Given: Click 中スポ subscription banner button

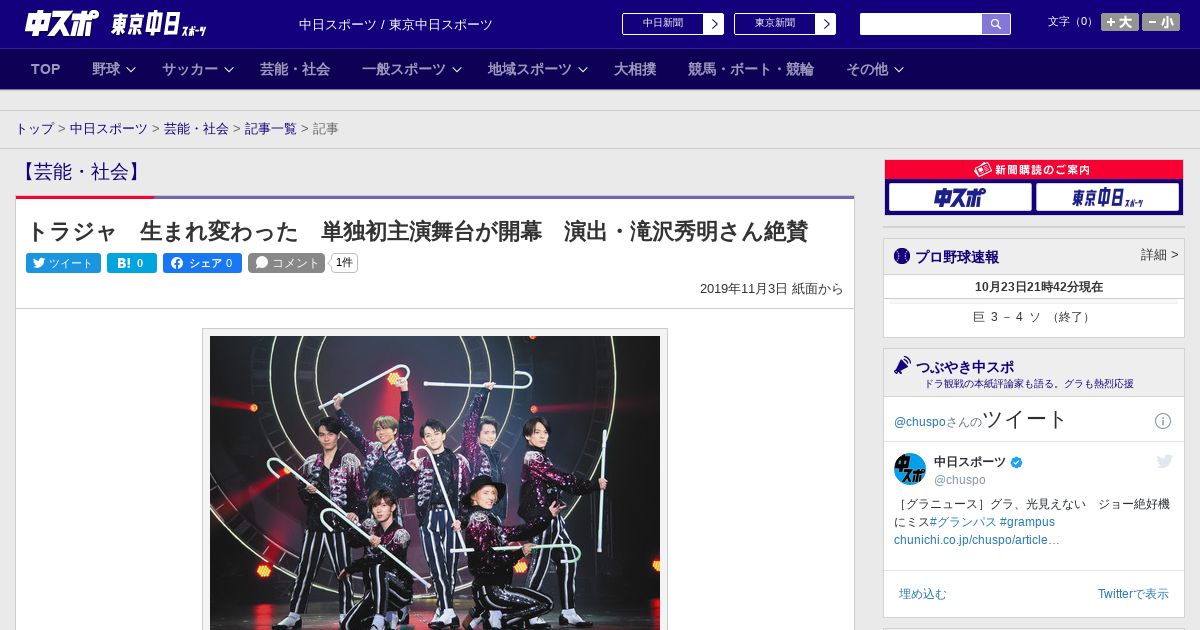Looking at the screenshot, I should coord(960,197).
